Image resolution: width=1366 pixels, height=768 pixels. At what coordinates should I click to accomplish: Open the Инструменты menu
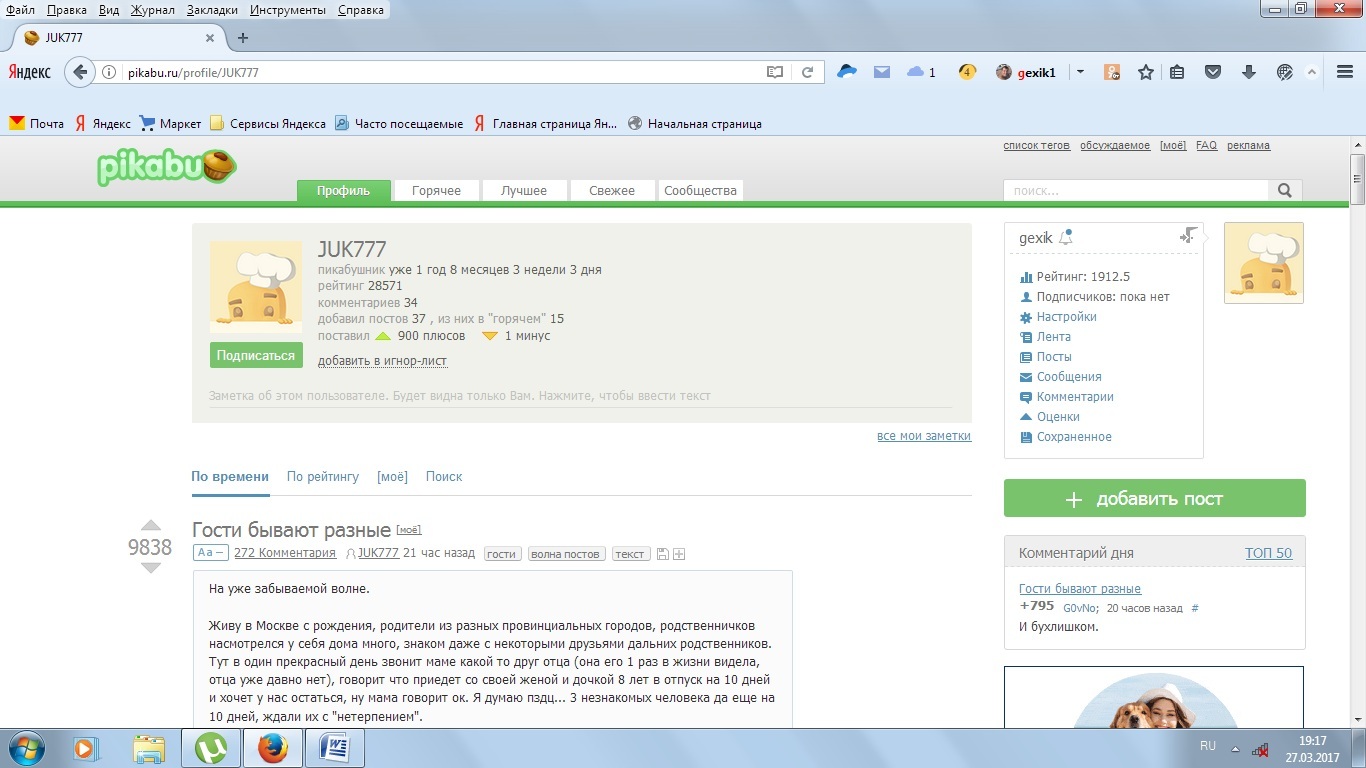(288, 9)
